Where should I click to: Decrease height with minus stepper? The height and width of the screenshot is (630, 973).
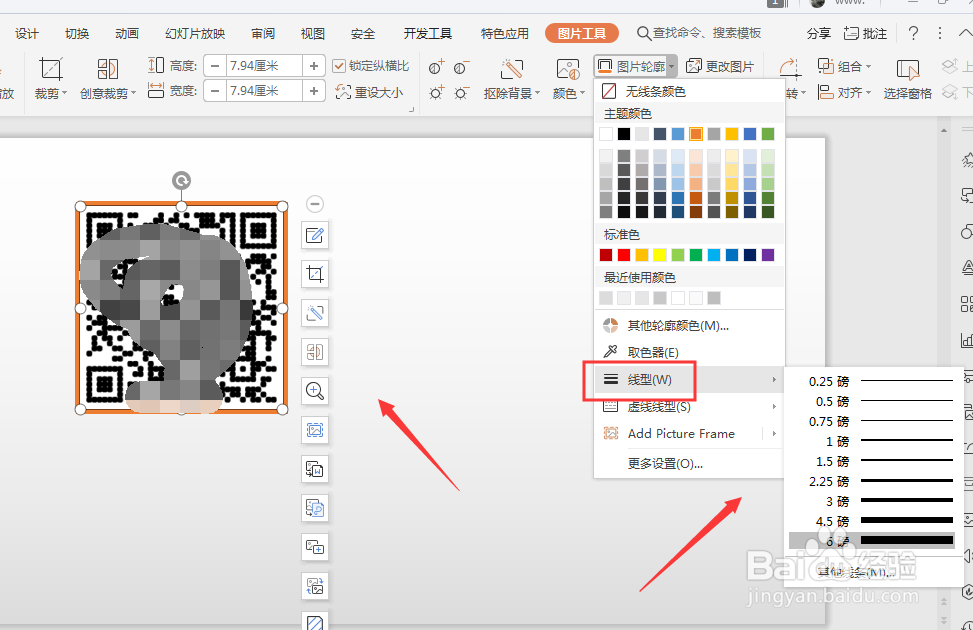click(x=215, y=66)
